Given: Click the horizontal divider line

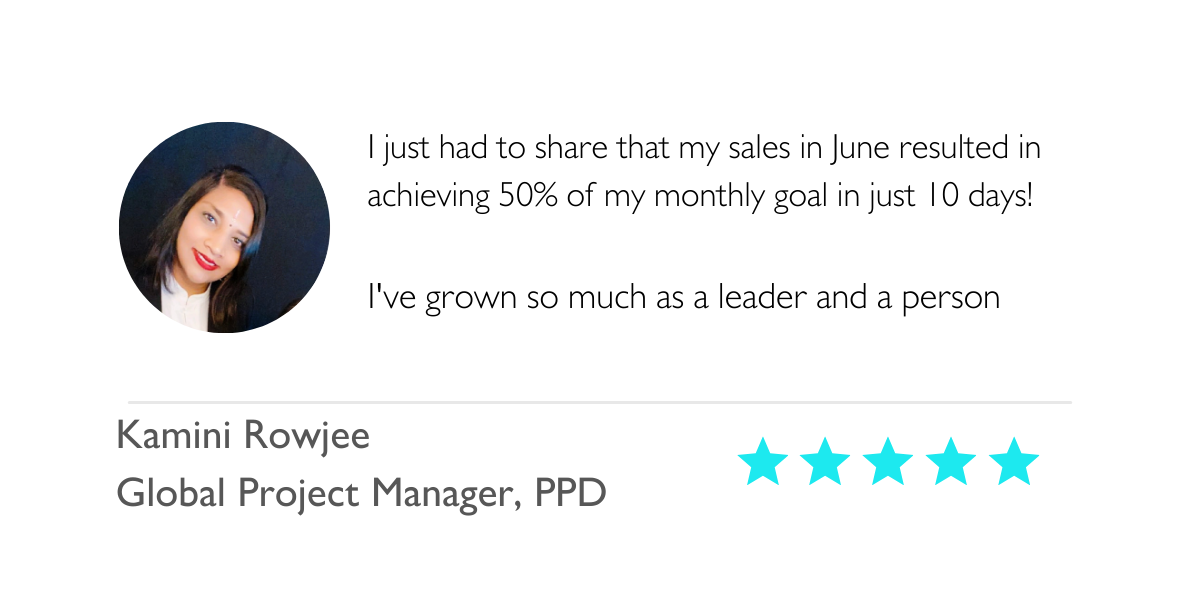Looking at the screenshot, I should [x=600, y=402].
